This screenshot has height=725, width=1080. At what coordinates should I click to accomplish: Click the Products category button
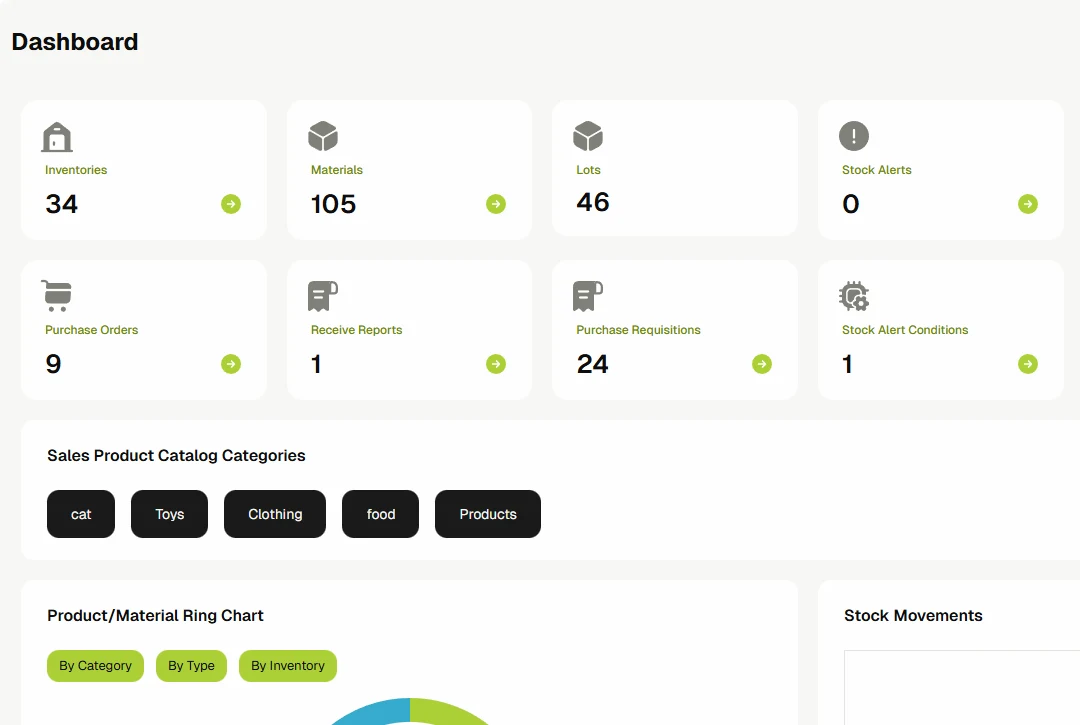coord(488,514)
